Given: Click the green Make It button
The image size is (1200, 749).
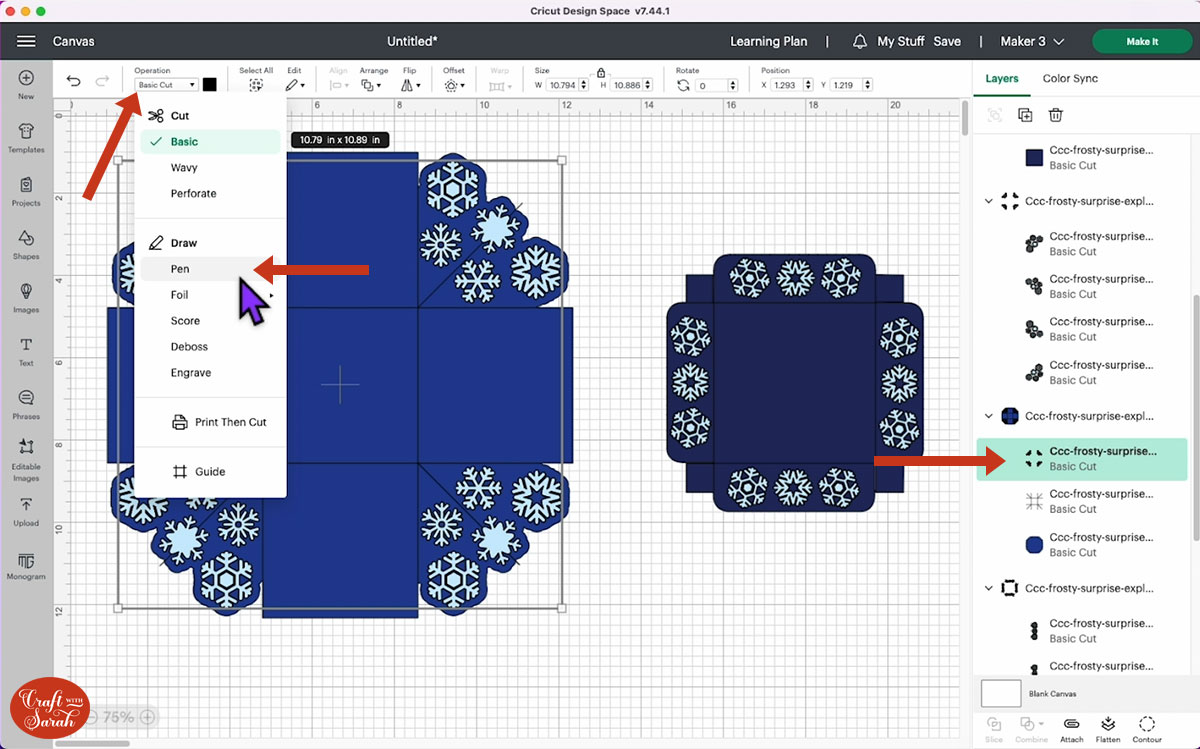Looking at the screenshot, I should click(x=1141, y=42).
